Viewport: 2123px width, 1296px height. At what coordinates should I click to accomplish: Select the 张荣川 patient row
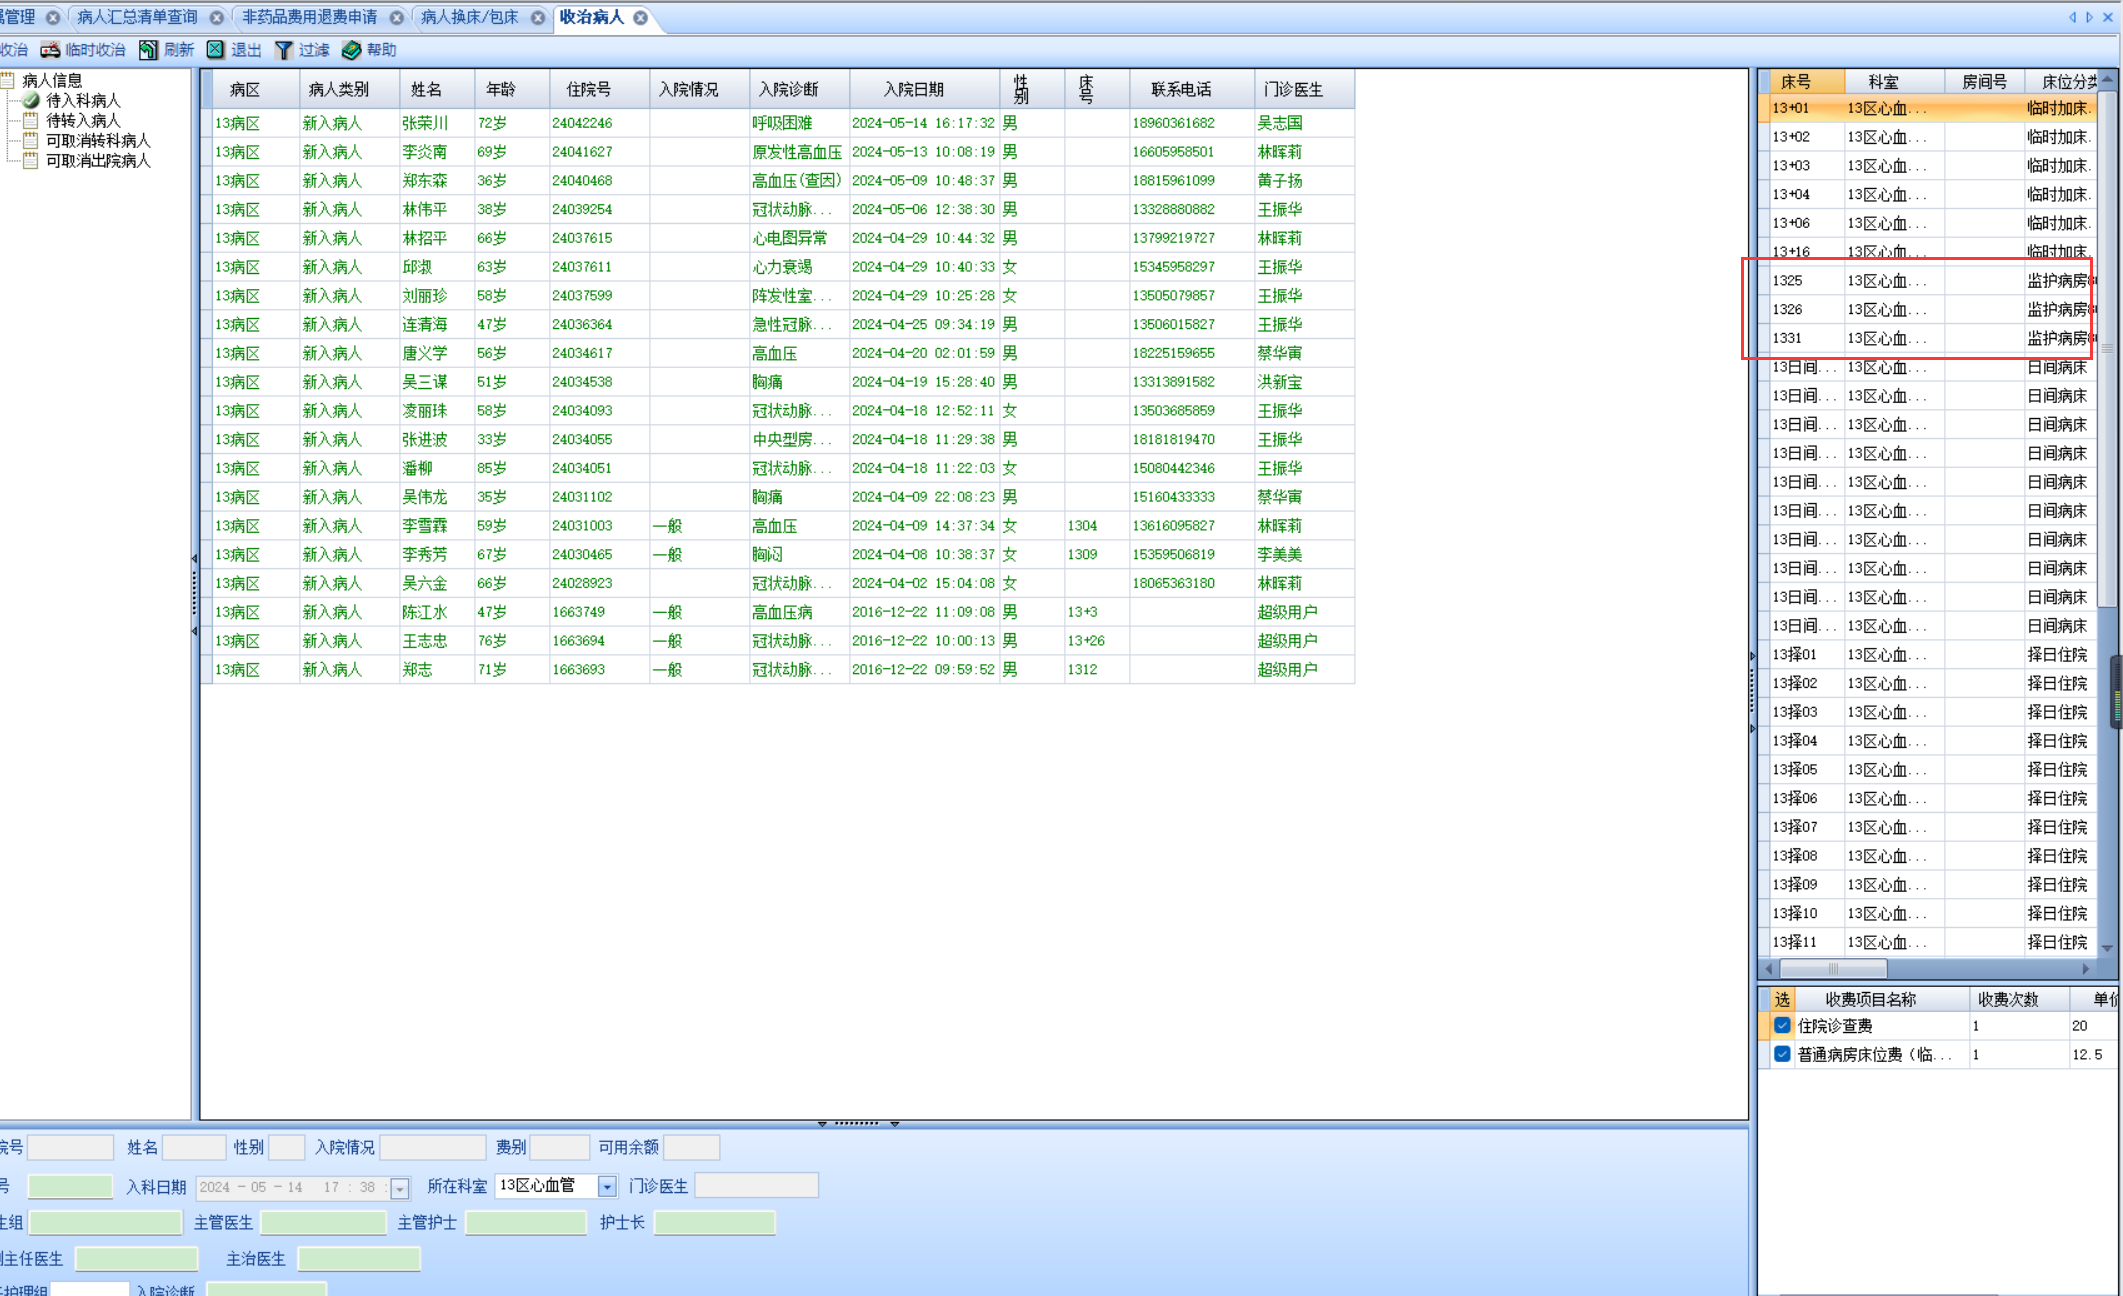(x=424, y=123)
